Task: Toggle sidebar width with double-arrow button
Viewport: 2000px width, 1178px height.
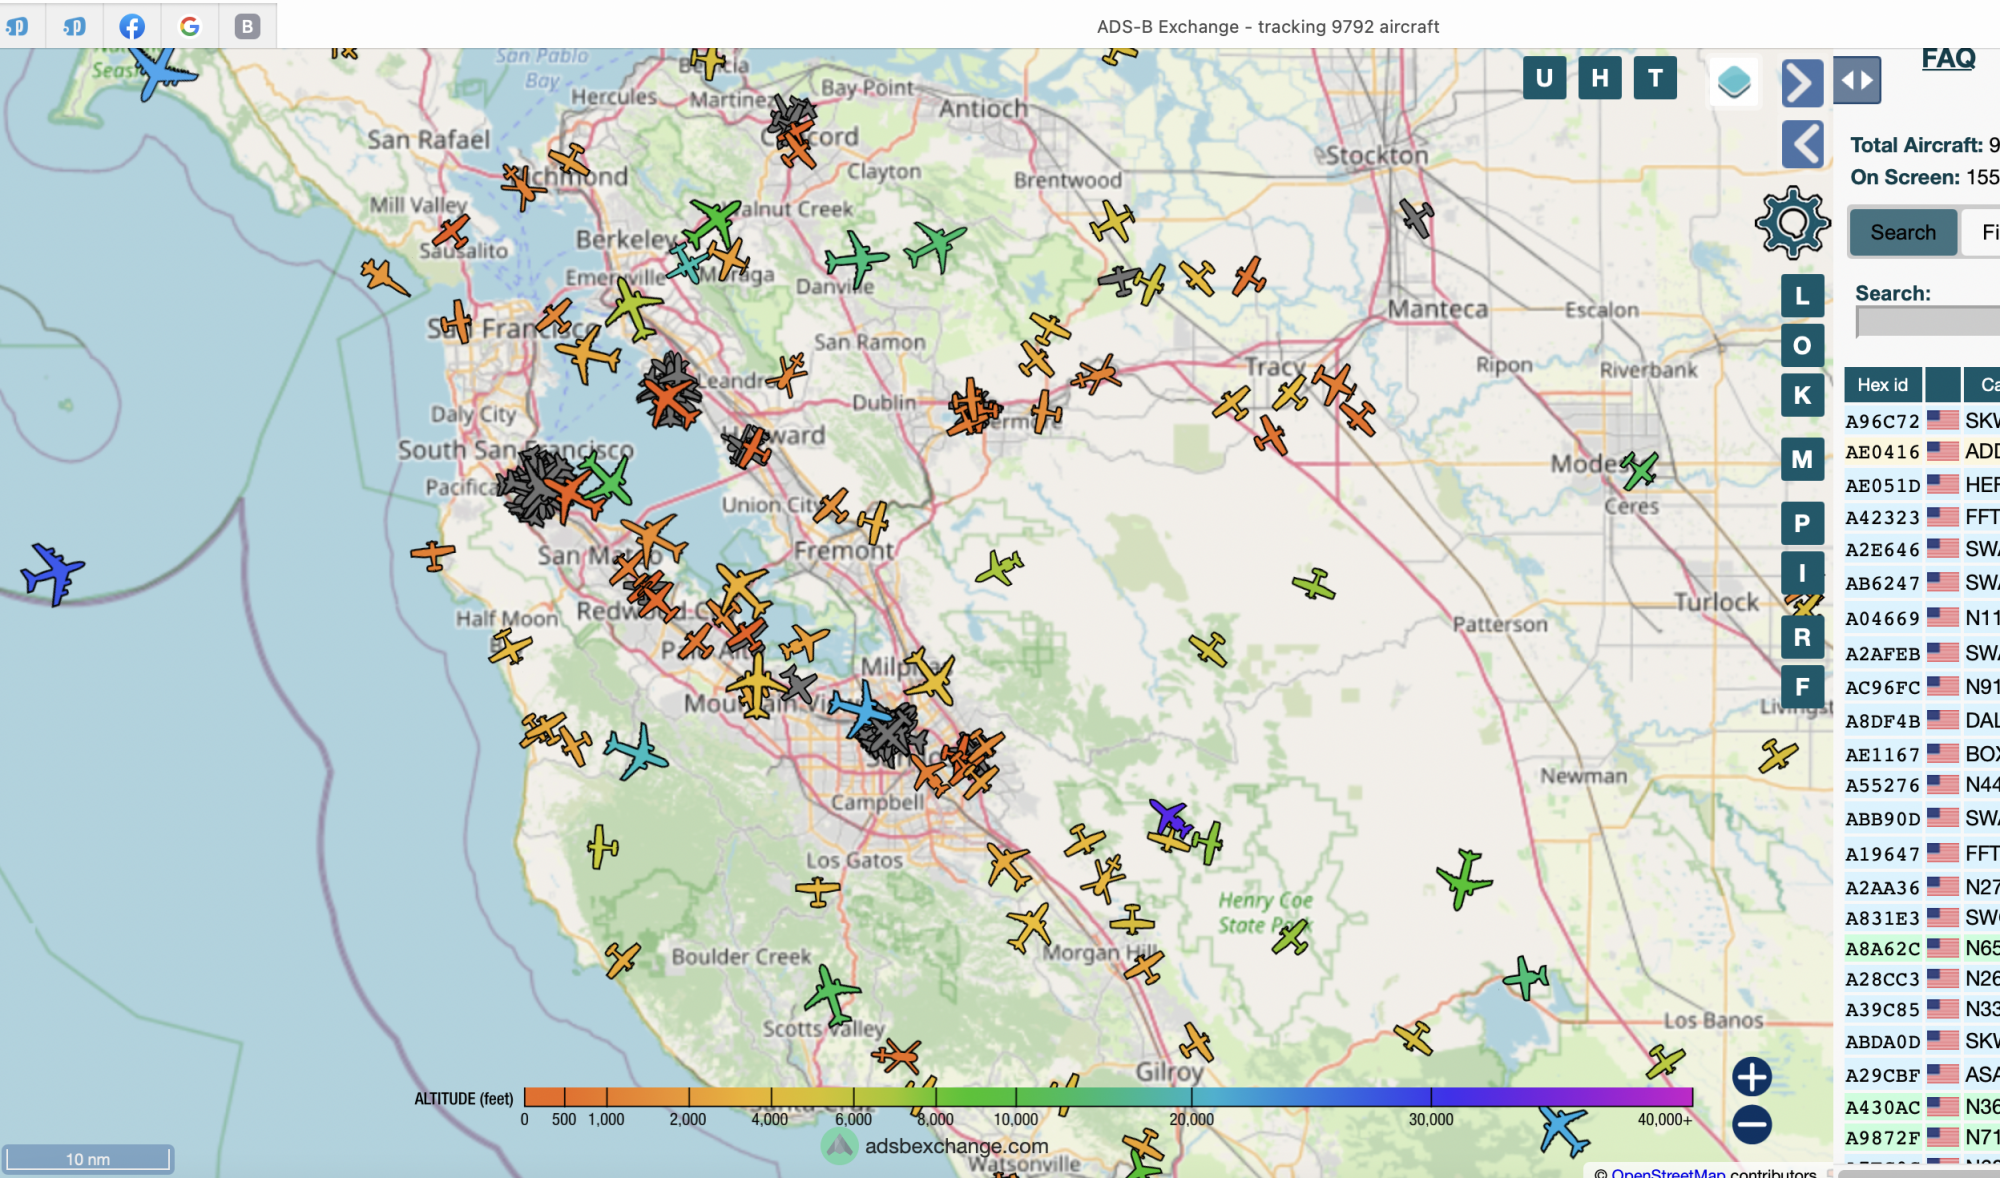Action: click(1857, 81)
